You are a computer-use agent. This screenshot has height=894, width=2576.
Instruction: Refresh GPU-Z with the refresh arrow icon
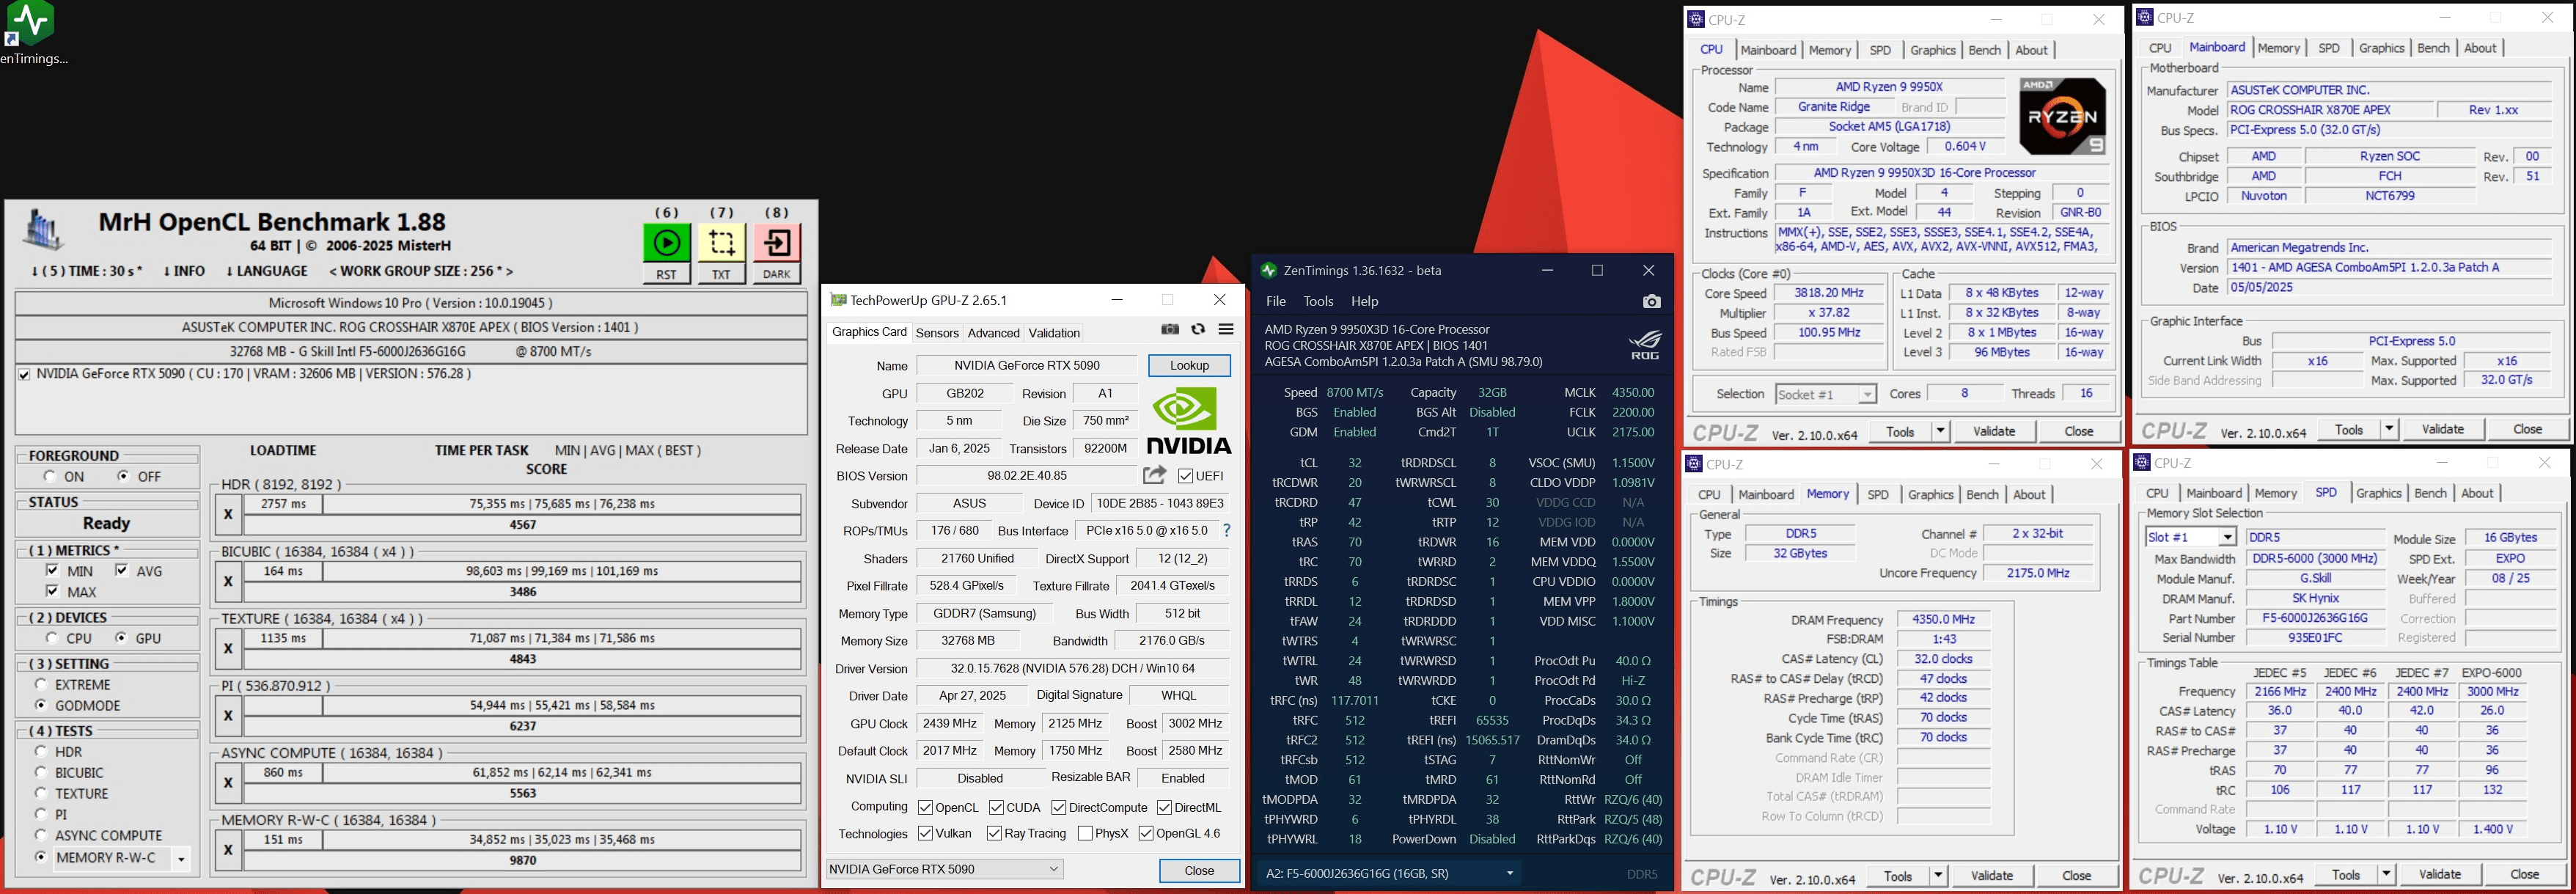tap(1198, 330)
